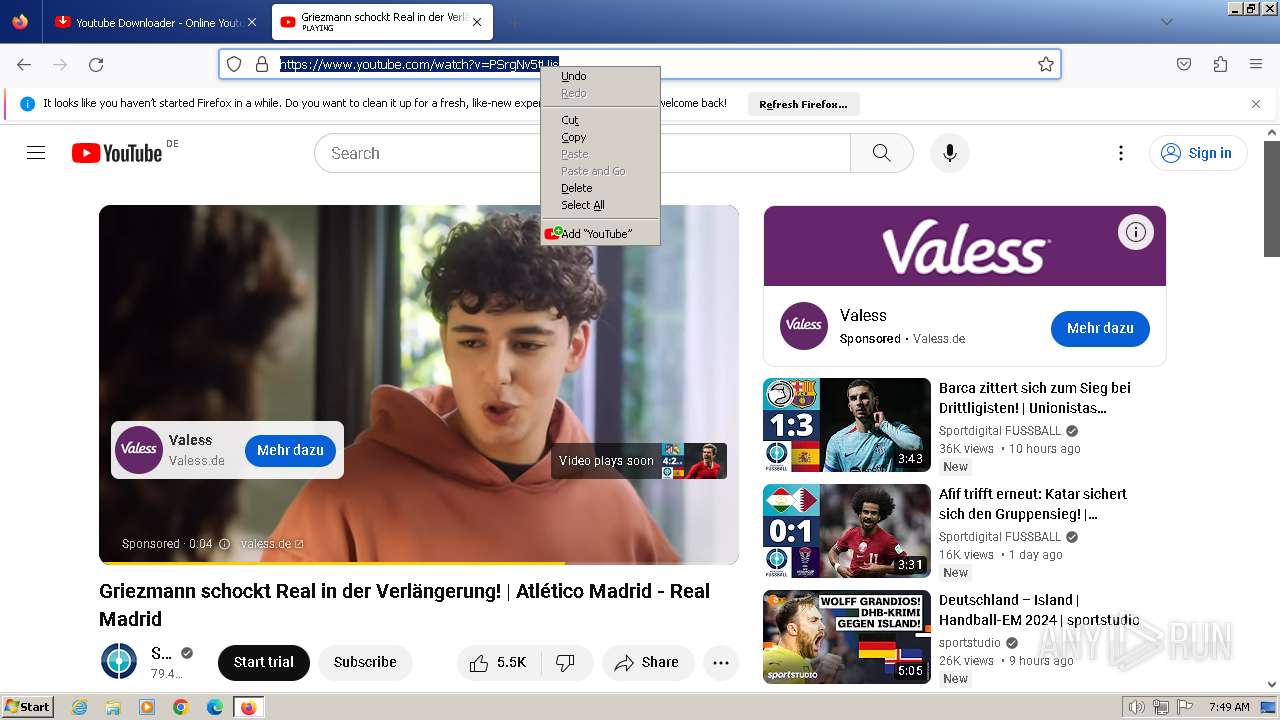Choose Add "YouTube" search engine entry

point(600,234)
